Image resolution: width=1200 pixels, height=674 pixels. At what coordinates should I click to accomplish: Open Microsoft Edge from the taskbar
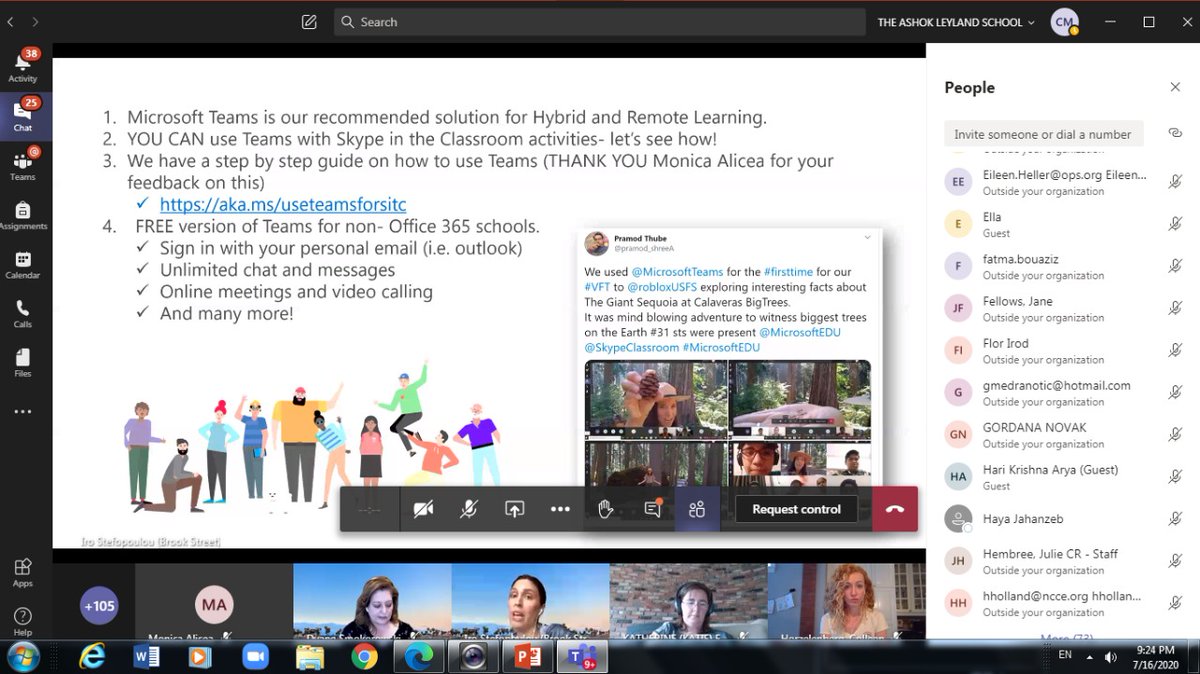(418, 656)
